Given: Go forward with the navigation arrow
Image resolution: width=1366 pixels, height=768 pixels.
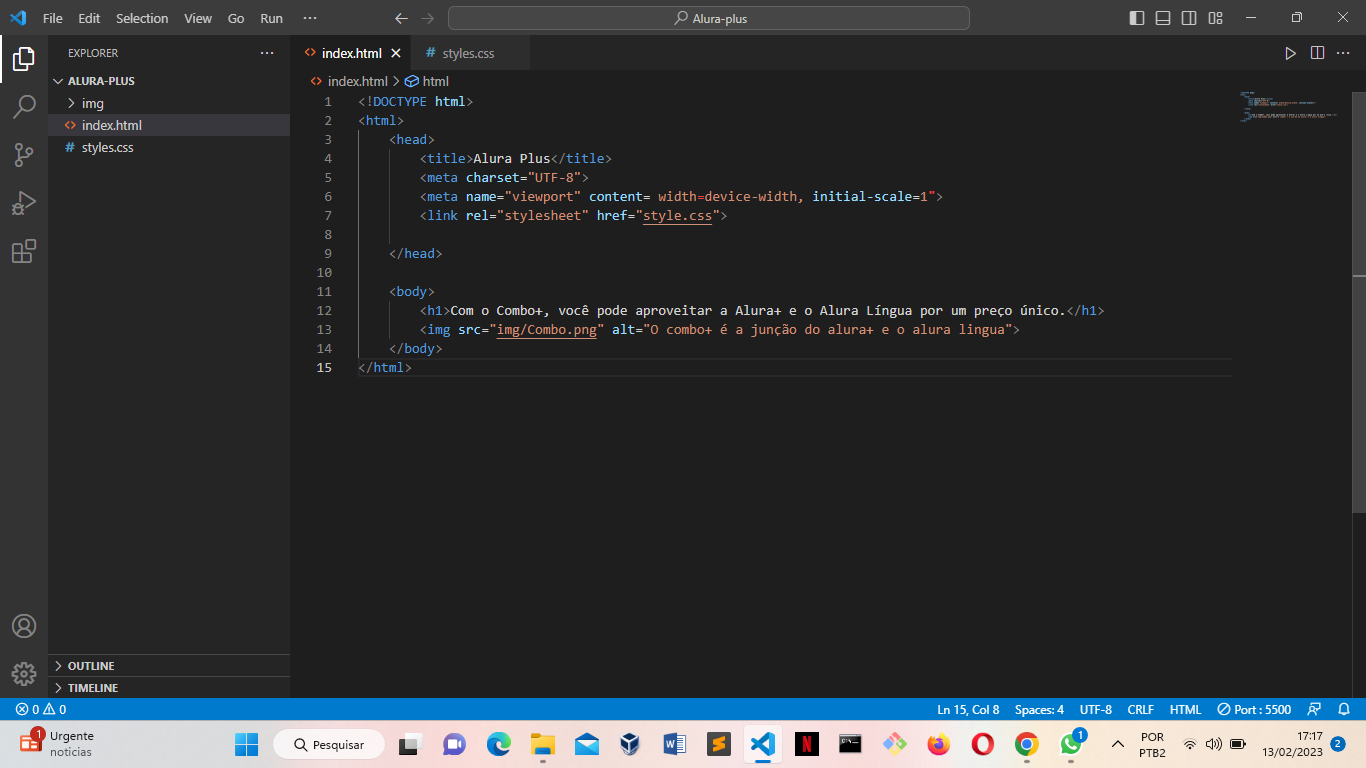Looking at the screenshot, I should [428, 18].
